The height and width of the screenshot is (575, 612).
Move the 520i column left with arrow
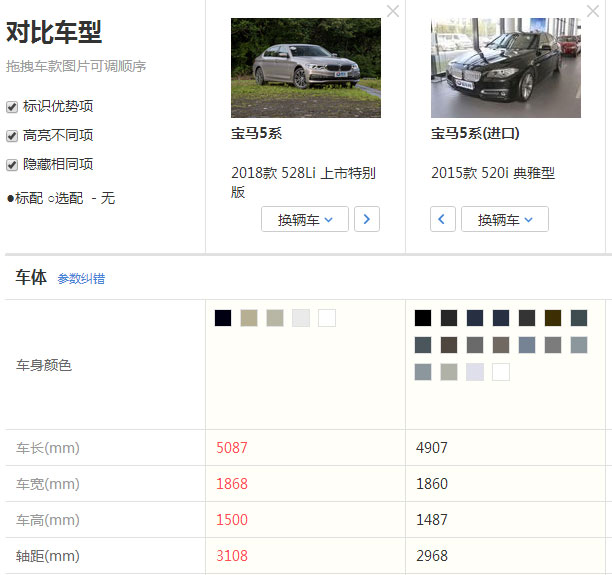click(443, 219)
